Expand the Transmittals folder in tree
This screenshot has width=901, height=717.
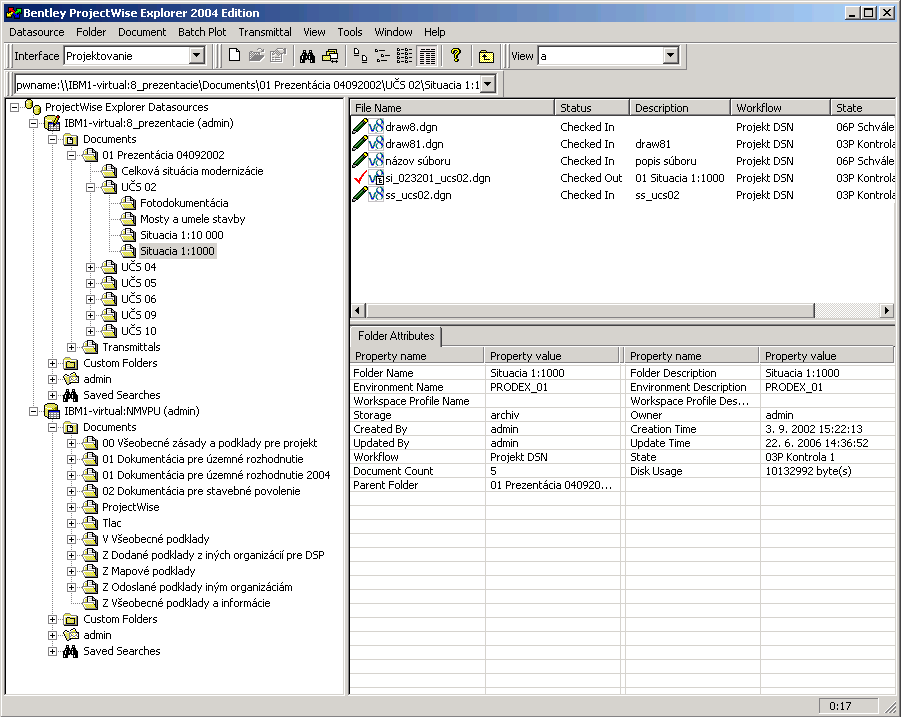[72, 347]
